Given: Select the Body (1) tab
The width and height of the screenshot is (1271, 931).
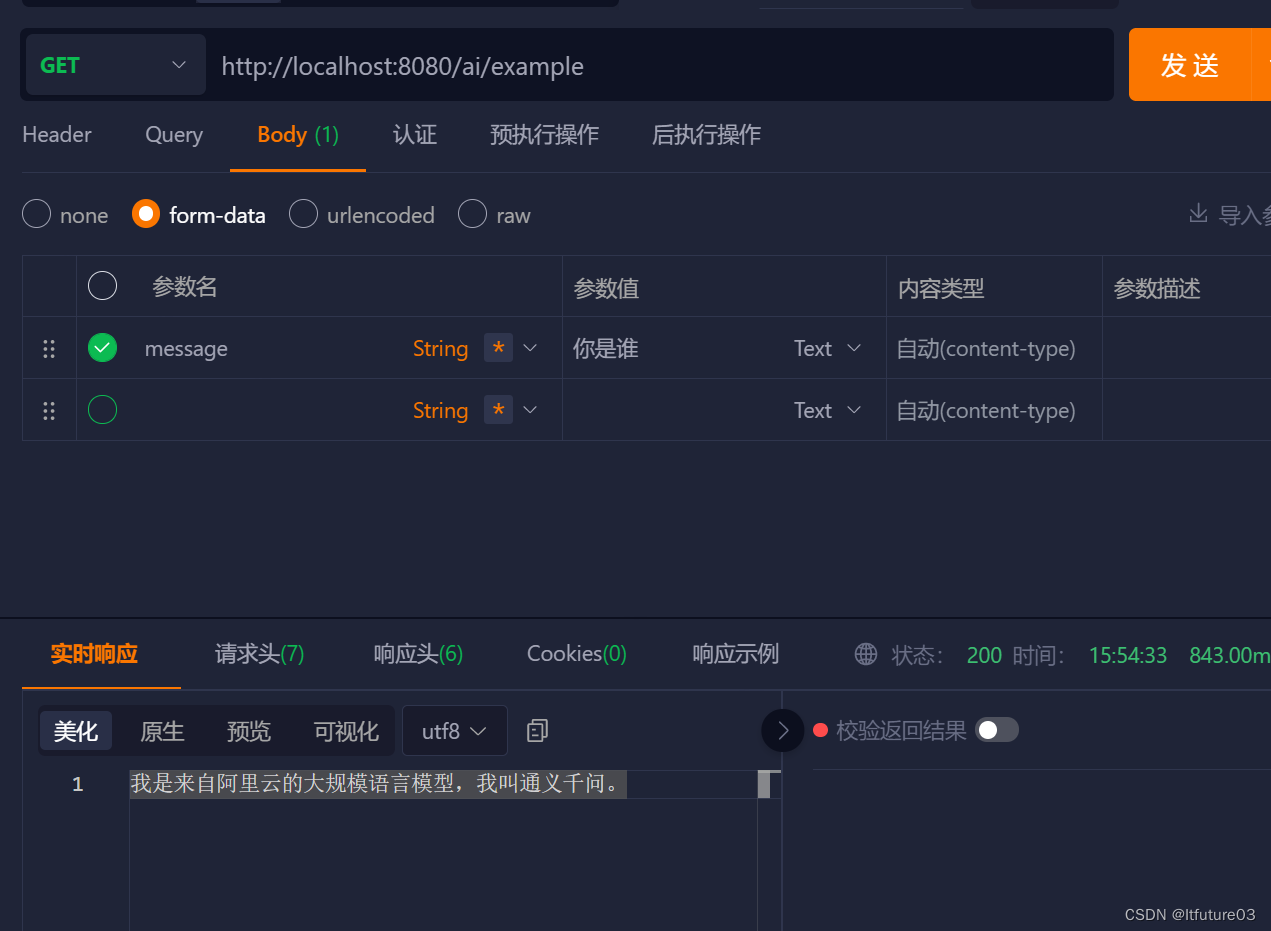Looking at the screenshot, I should tap(298, 135).
